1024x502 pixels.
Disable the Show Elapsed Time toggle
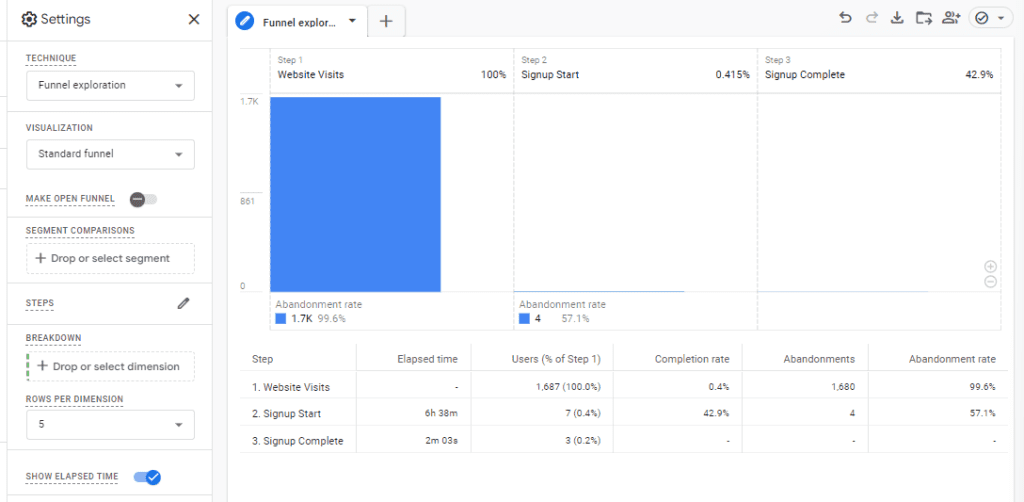(x=147, y=477)
